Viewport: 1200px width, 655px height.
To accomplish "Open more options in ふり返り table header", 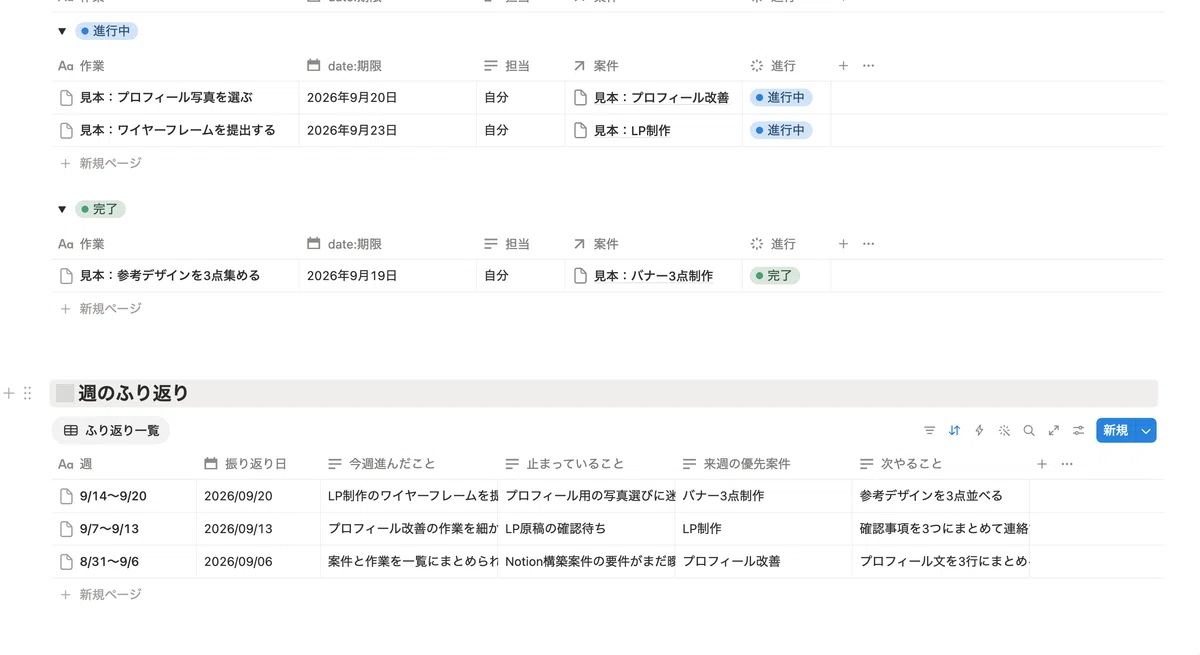I will coord(1067,464).
